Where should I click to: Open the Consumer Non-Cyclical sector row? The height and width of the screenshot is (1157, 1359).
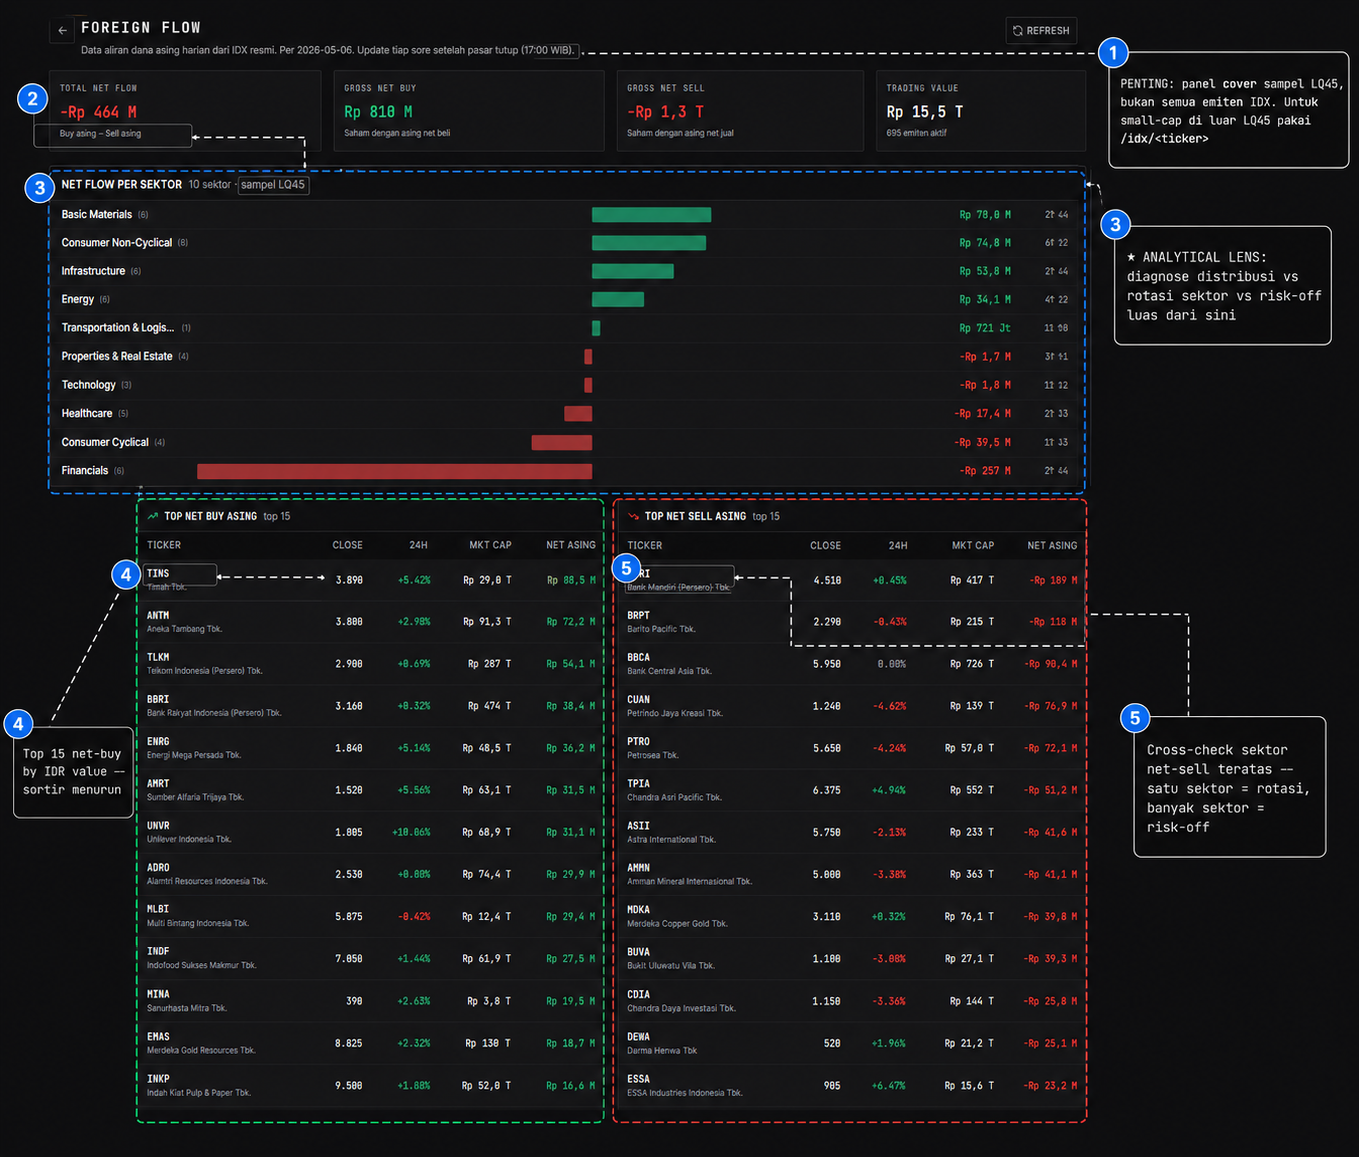[566, 243]
